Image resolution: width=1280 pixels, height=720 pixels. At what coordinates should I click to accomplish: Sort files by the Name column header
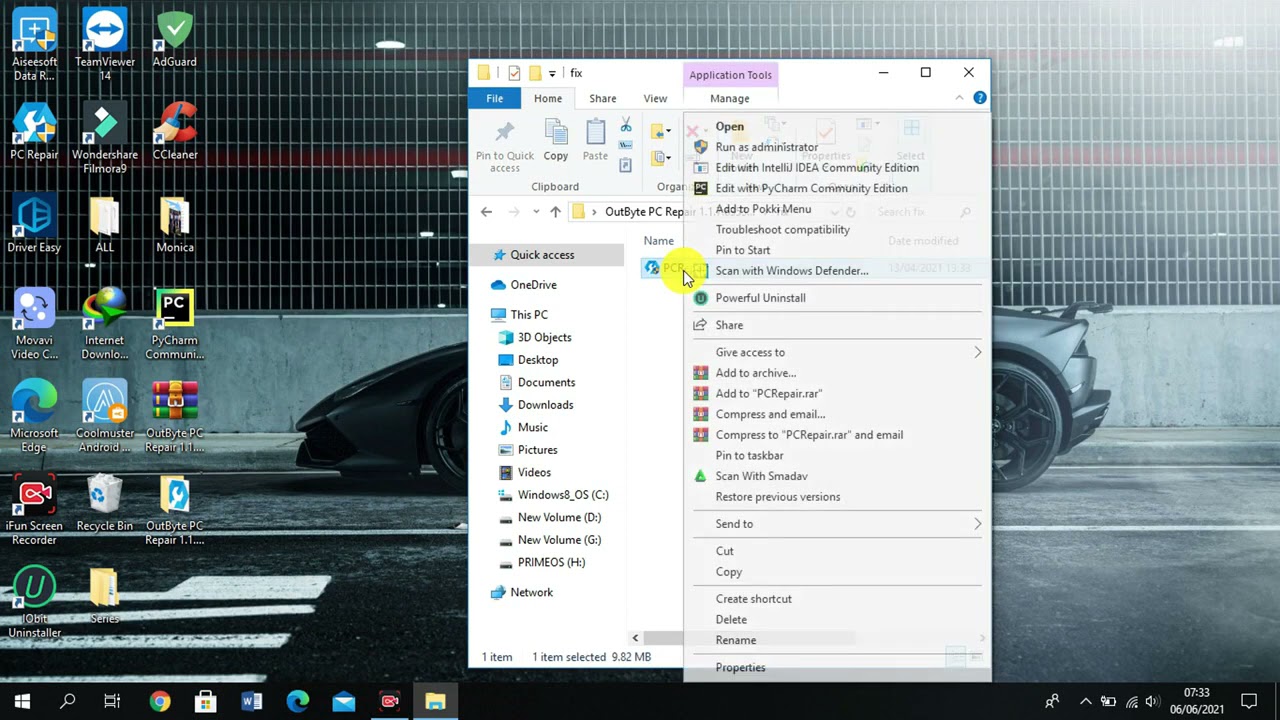659,241
